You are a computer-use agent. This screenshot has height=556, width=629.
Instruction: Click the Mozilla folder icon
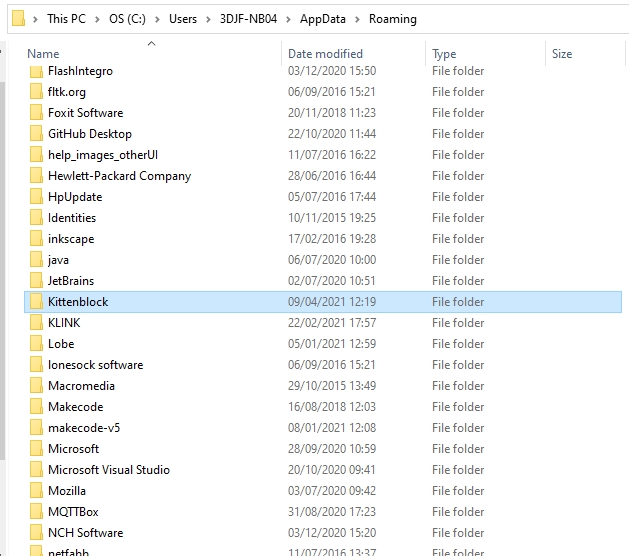click(x=36, y=491)
